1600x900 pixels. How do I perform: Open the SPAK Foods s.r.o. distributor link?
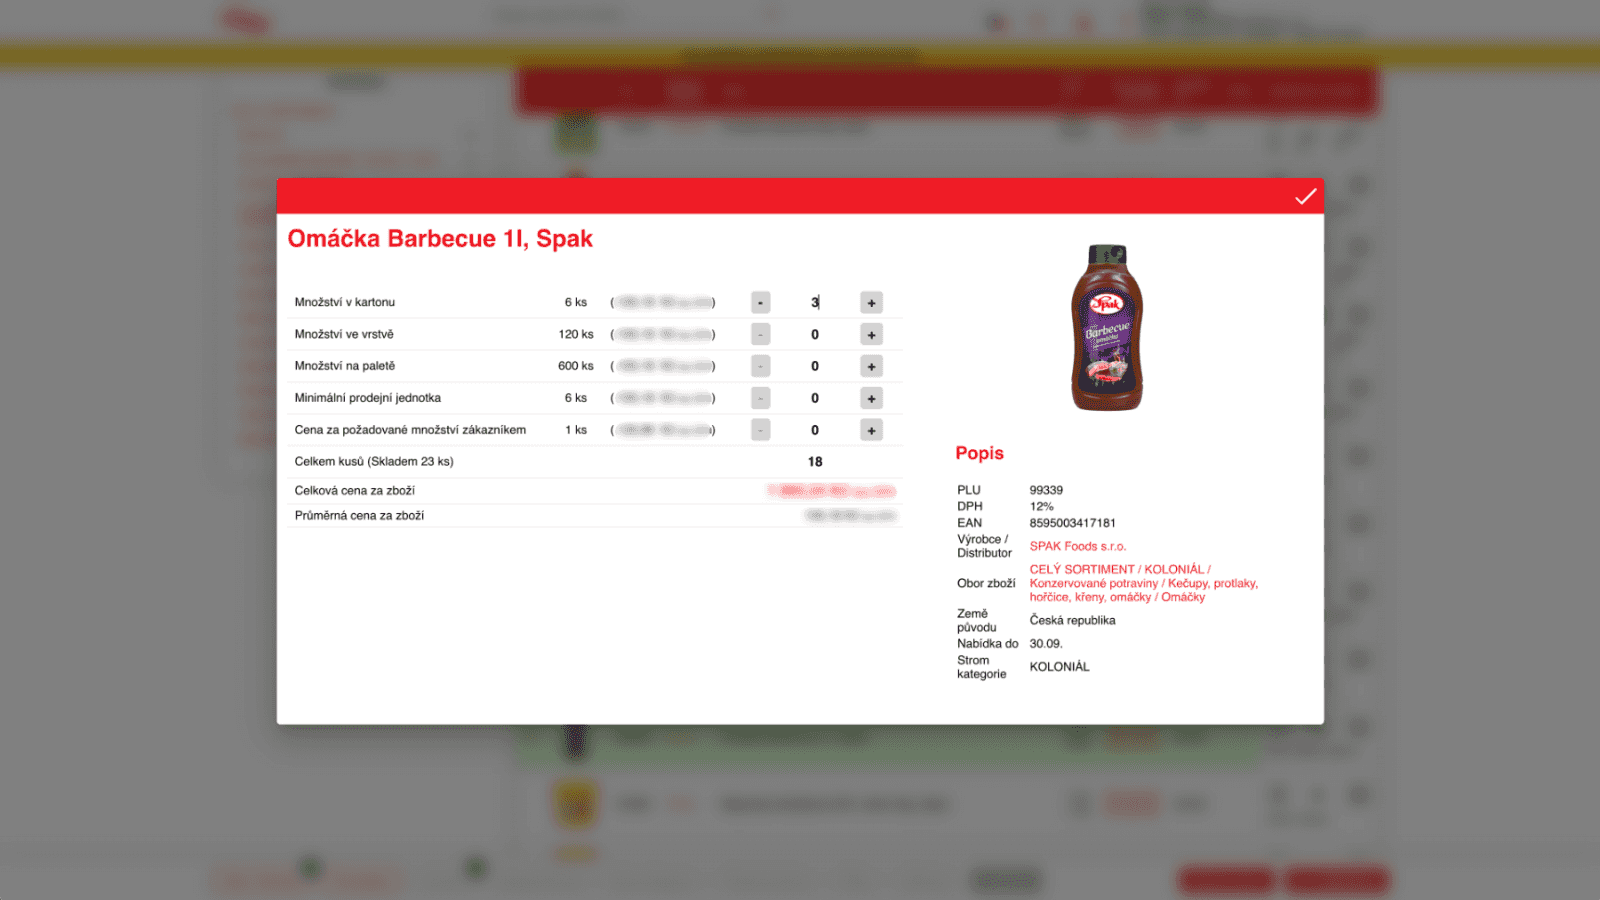pyautogui.click(x=1078, y=546)
